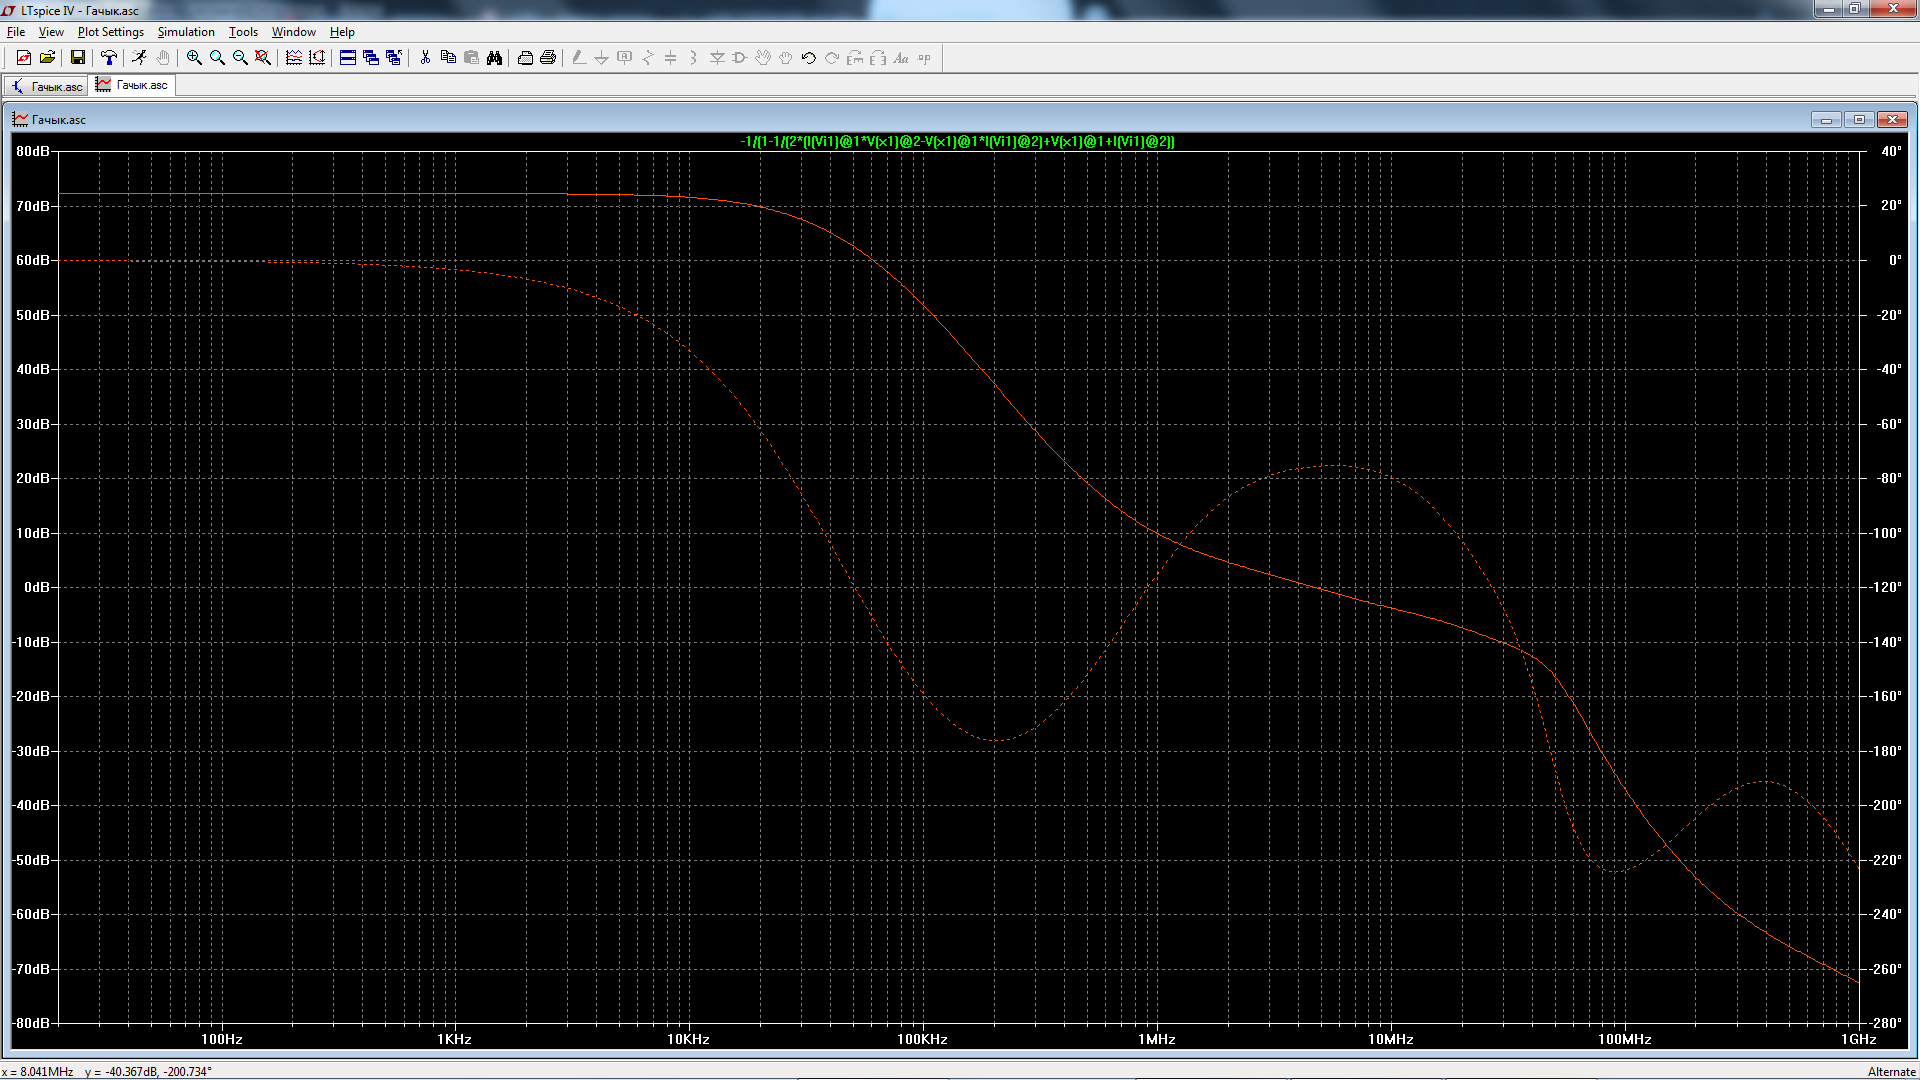
Task: Click the Find binoculars icon
Action: pyautogui.click(x=494, y=58)
